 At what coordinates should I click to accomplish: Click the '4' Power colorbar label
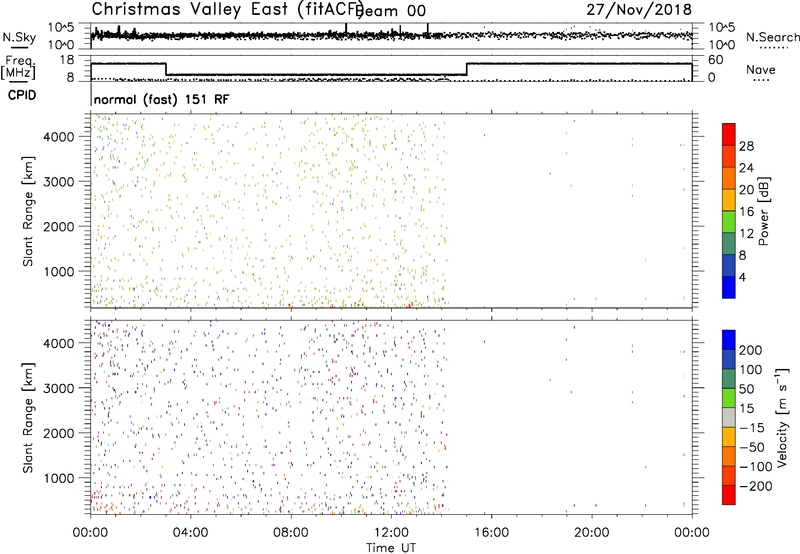742,277
